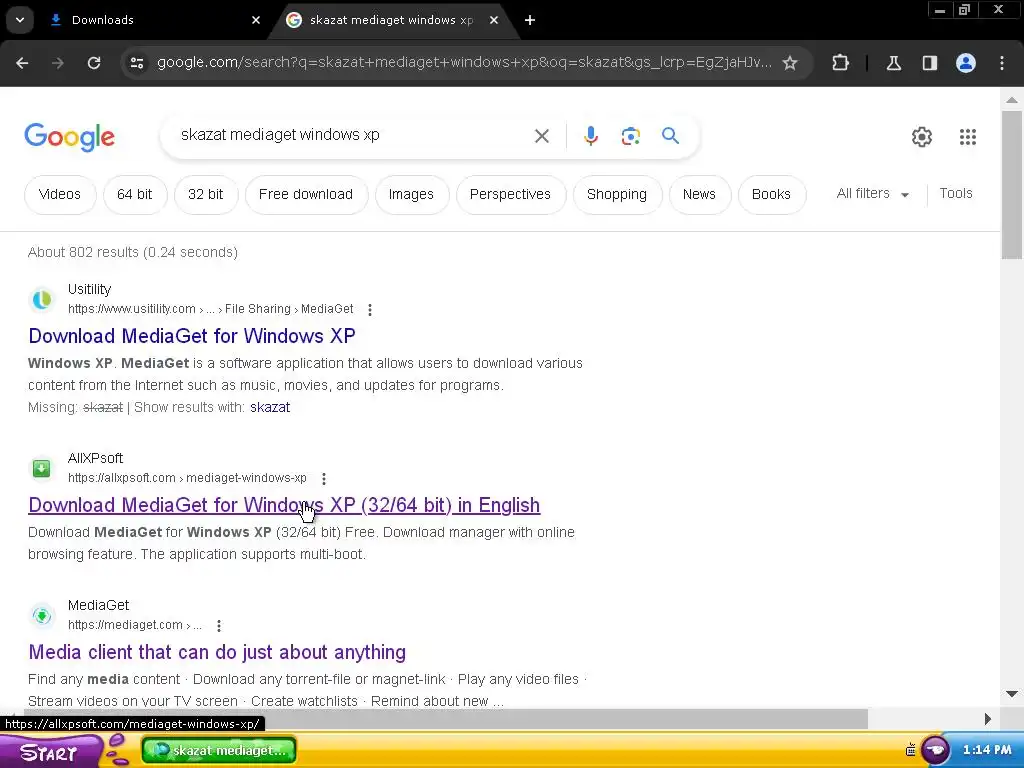
Task: Filter results by Videos
Action: point(59,195)
